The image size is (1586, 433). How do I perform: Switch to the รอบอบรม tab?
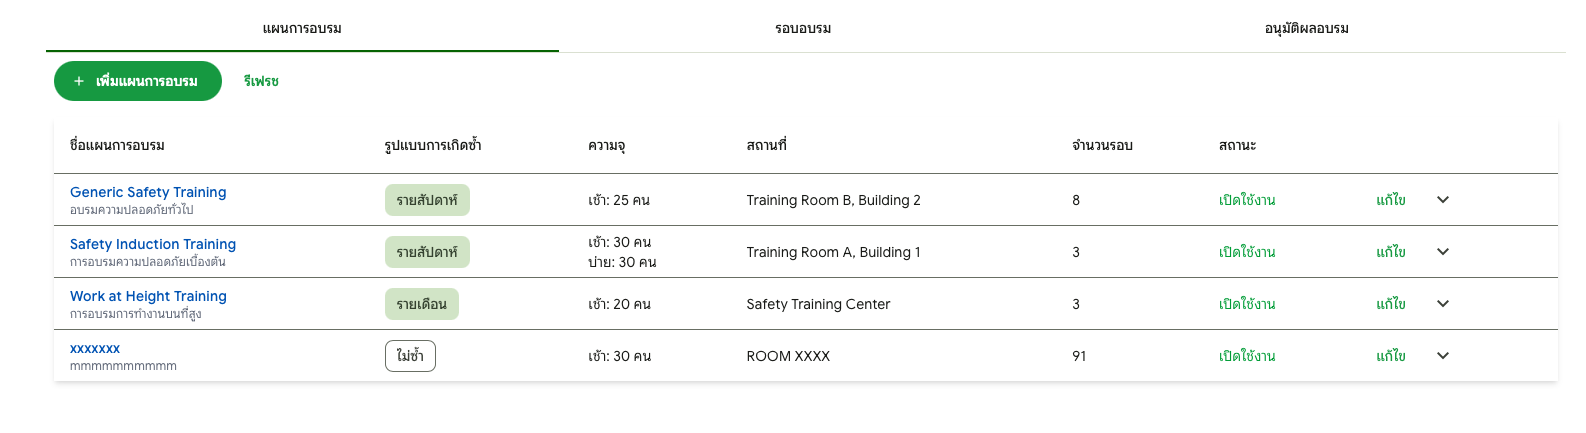point(803,28)
